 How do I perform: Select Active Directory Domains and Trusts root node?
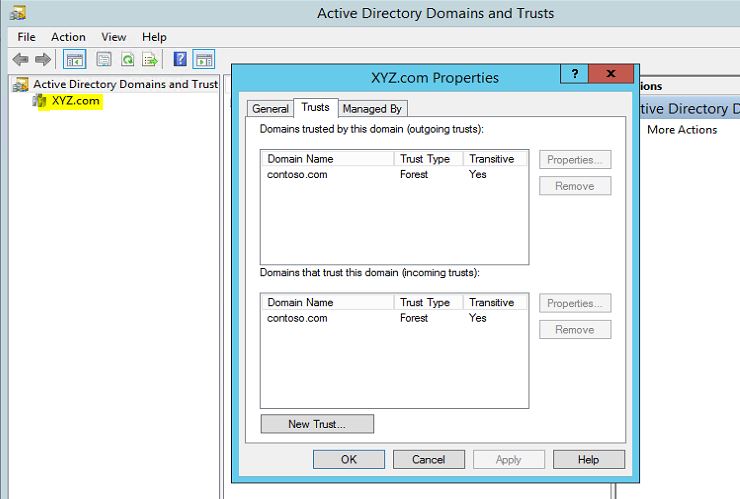(125, 84)
